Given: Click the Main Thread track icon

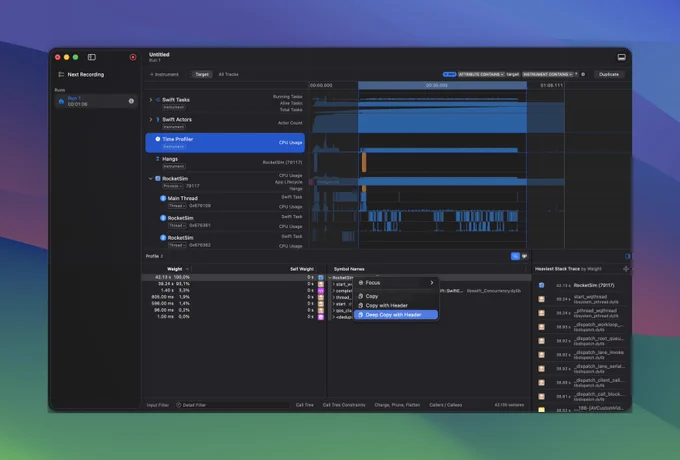Looking at the screenshot, I should [x=163, y=198].
